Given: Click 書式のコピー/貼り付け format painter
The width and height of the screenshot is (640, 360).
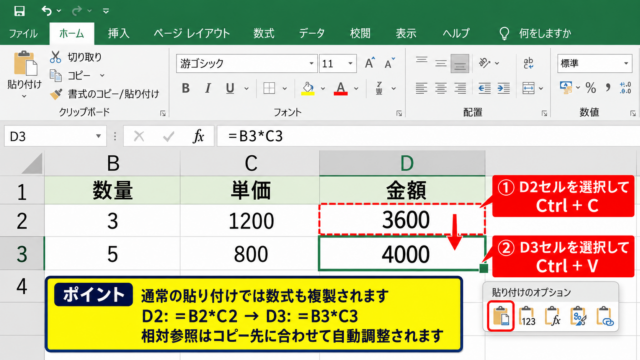Looking at the screenshot, I should (x=104, y=94).
